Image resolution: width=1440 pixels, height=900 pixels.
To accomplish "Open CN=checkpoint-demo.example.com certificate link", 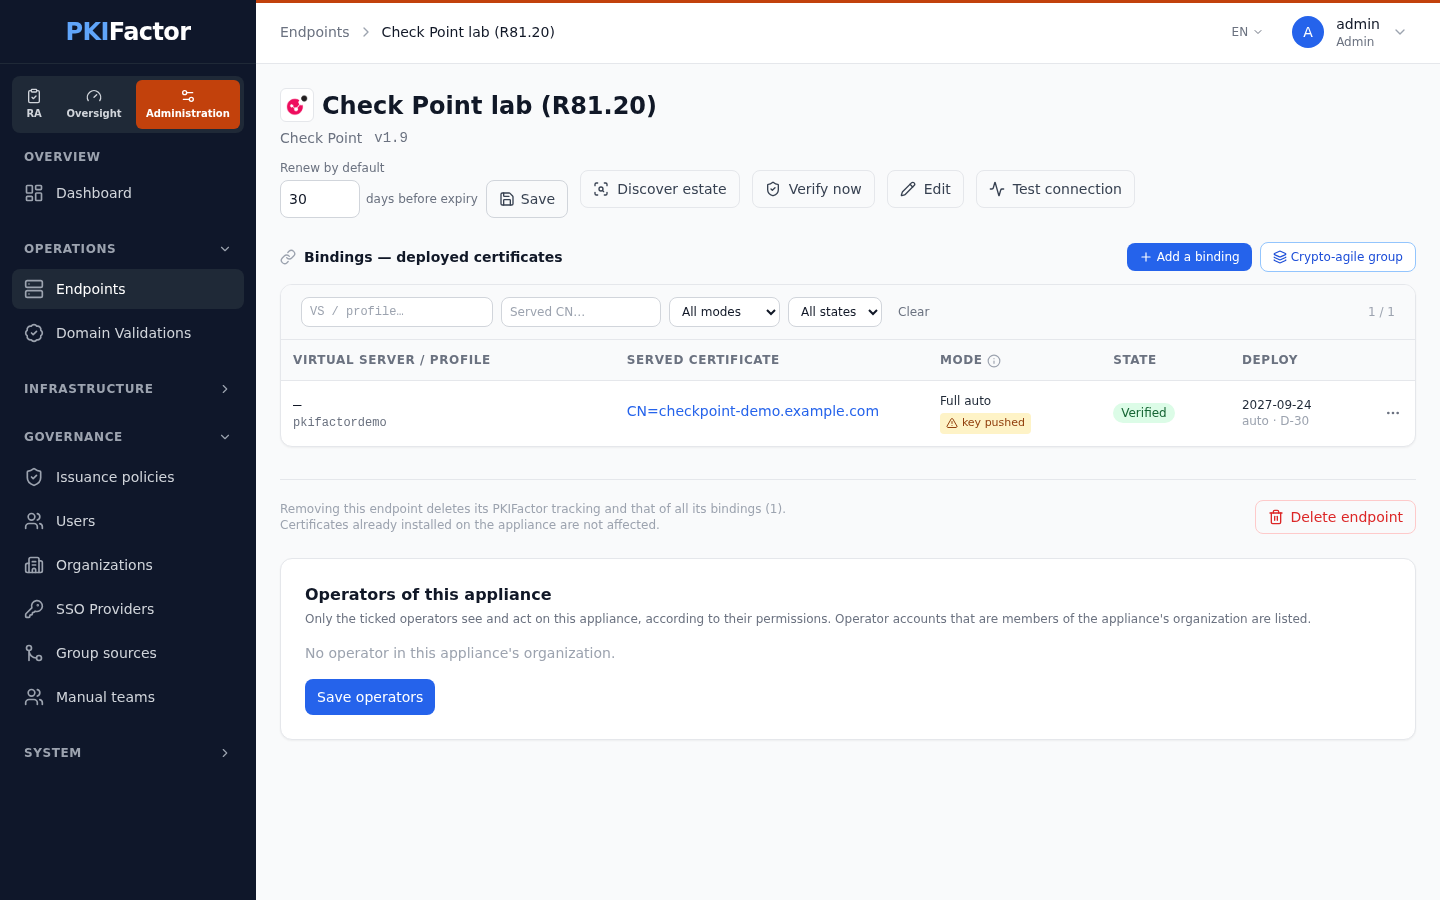I will point(753,411).
